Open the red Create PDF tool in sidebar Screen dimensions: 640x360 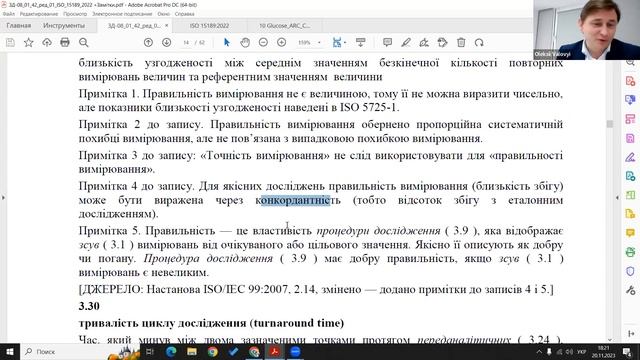pos(630,81)
